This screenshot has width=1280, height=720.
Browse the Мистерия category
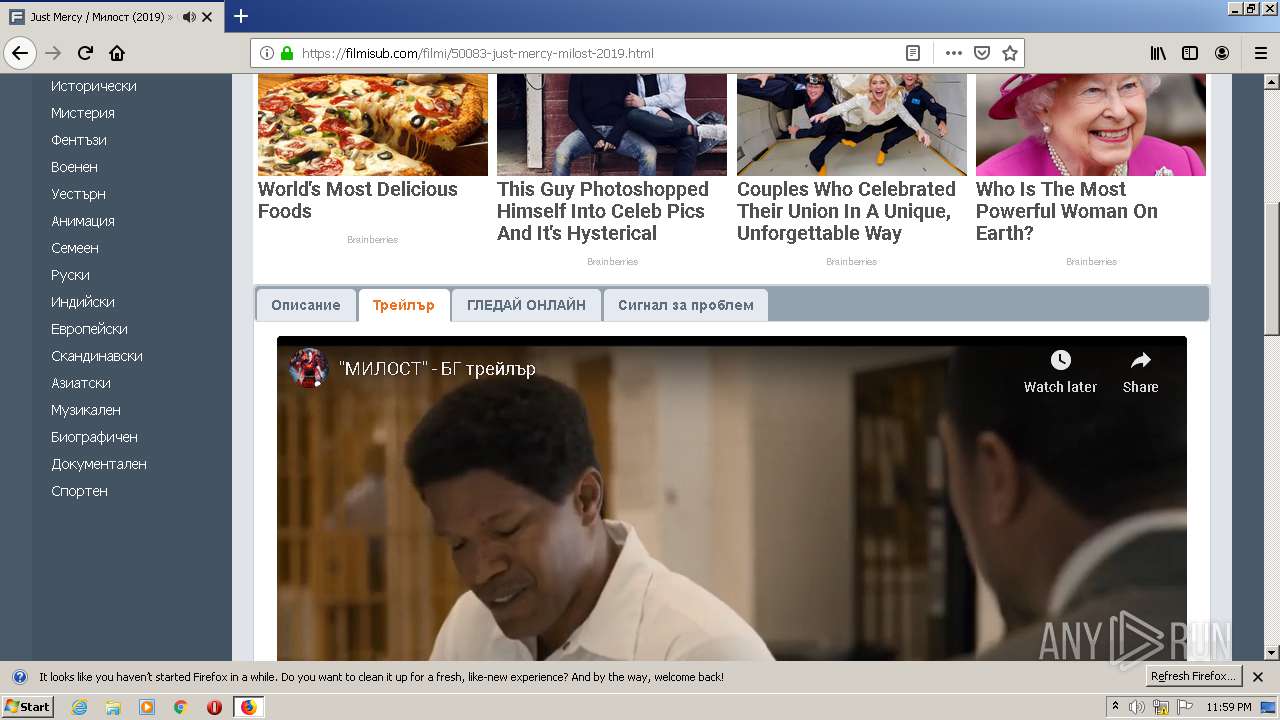[83, 113]
